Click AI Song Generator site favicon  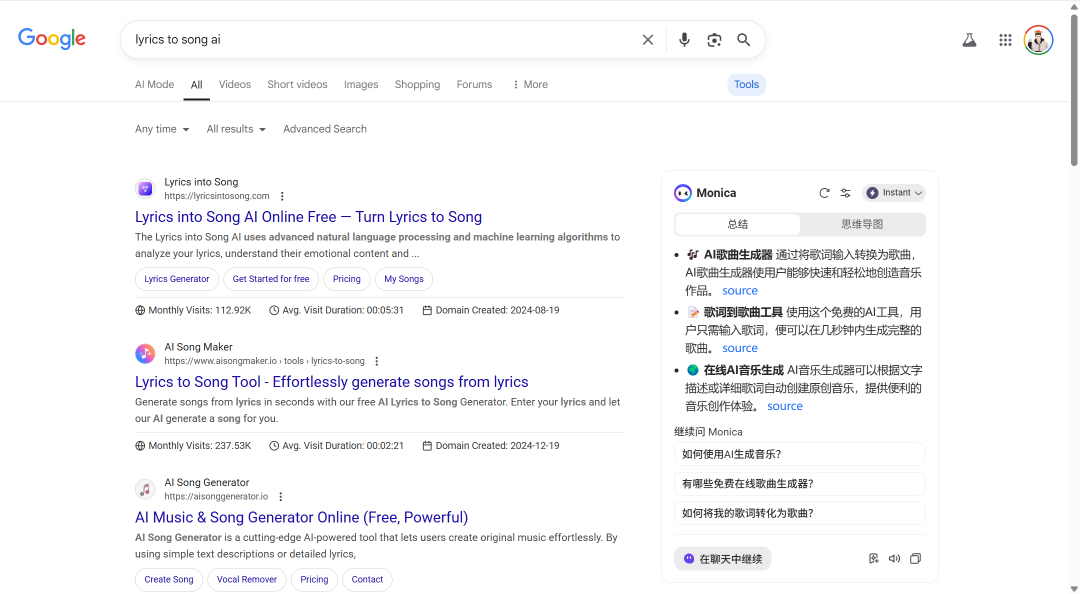coord(145,489)
